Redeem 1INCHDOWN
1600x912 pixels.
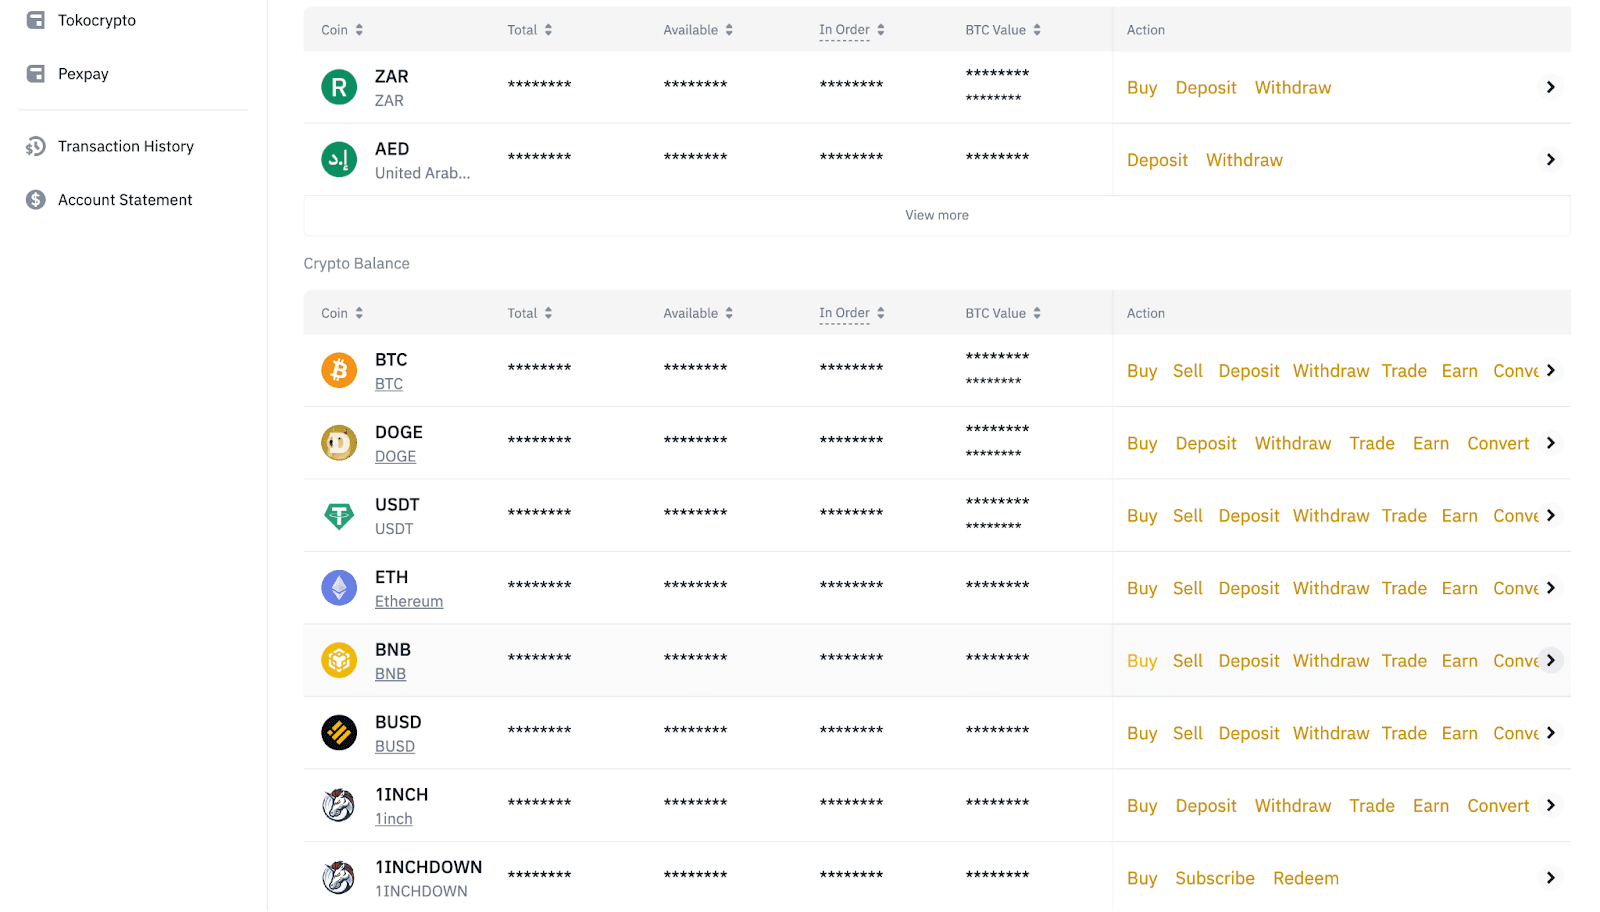[1306, 878]
